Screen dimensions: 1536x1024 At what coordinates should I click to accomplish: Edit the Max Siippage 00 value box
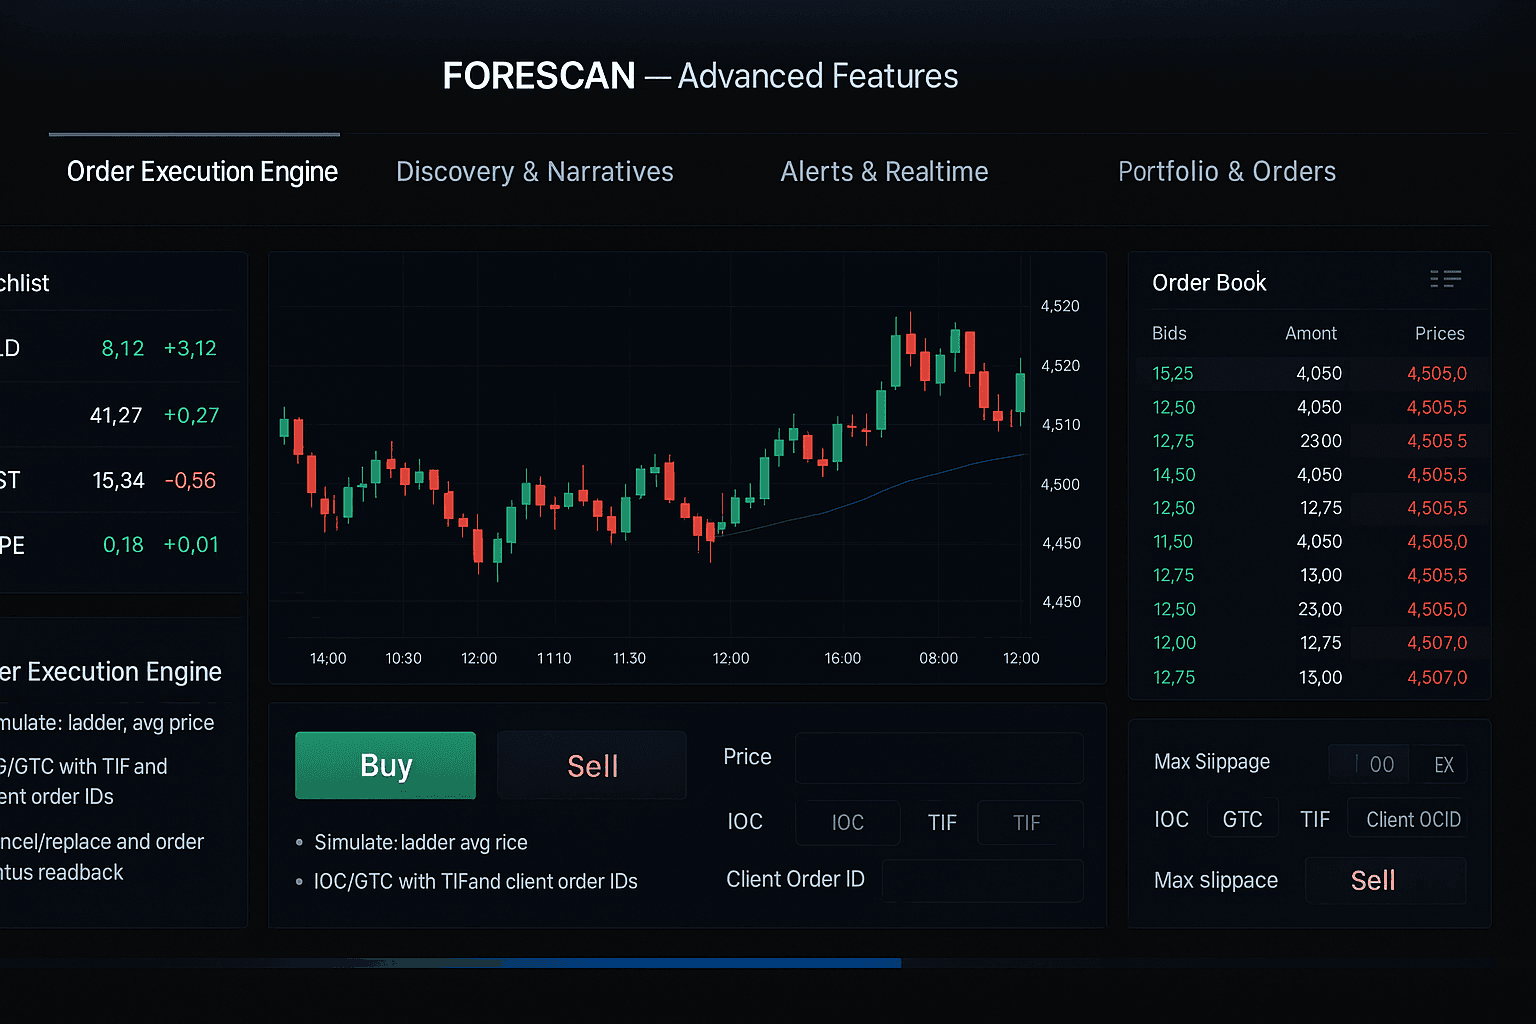pos(1369,764)
